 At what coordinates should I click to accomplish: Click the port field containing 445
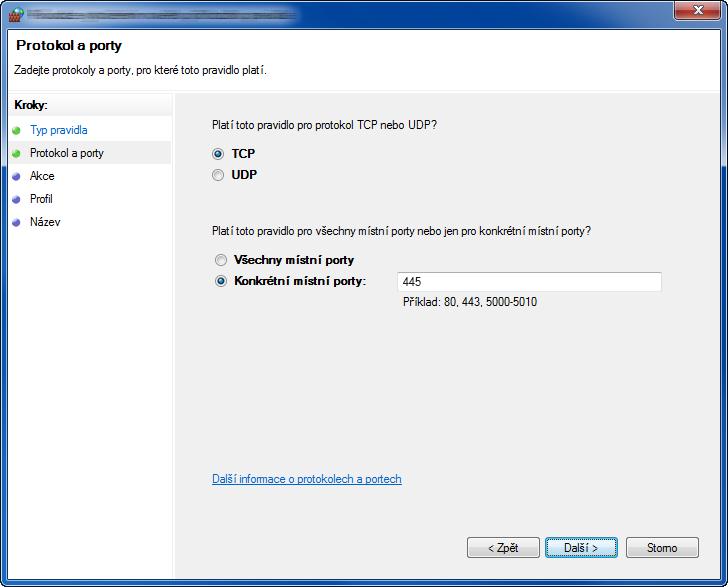pos(529,282)
